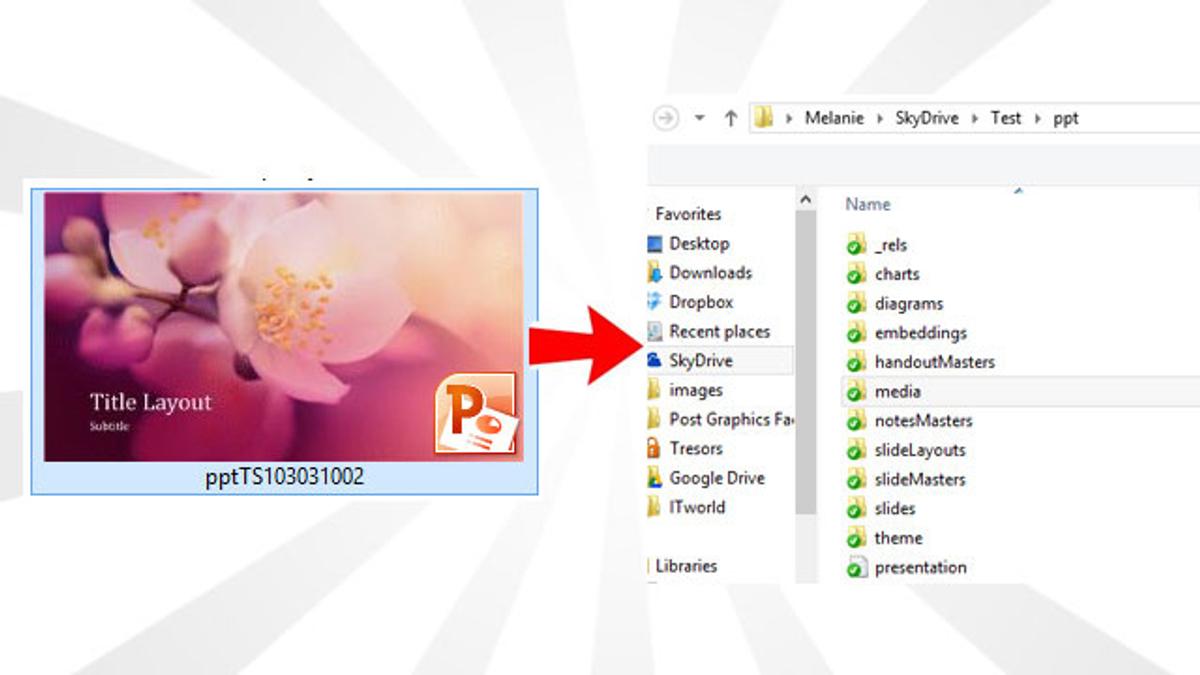Click the address bar folder icon

coord(765,118)
